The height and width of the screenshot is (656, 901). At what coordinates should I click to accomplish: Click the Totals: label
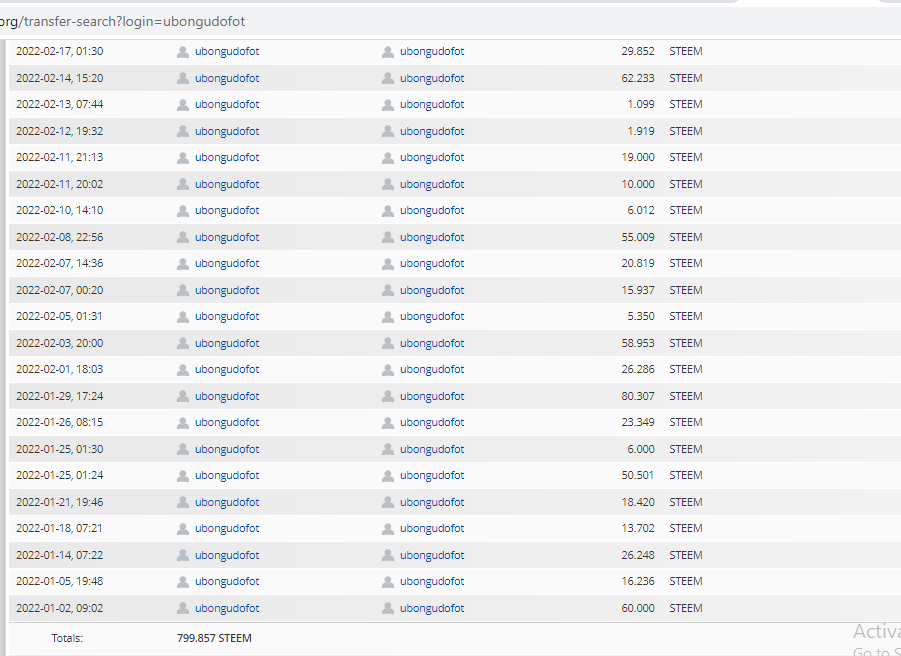(67, 638)
